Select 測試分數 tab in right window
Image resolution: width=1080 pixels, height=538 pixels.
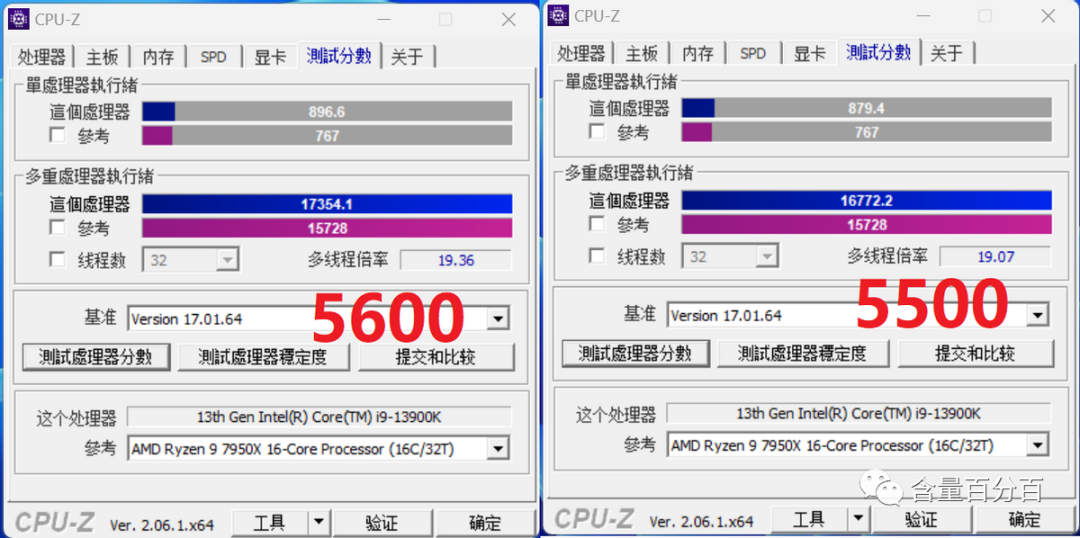tap(879, 52)
